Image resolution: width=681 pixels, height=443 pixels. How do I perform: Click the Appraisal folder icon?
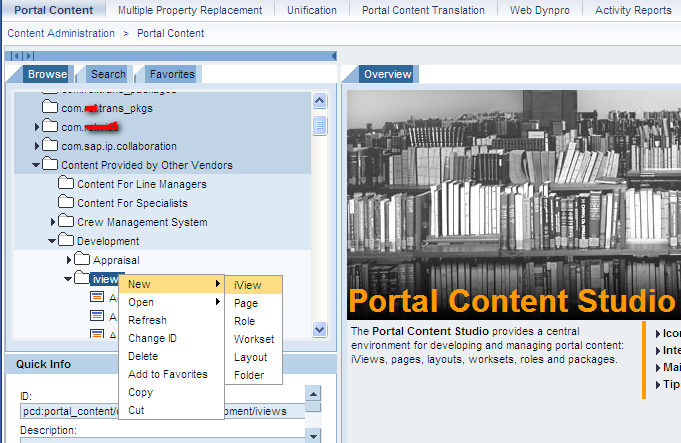tap(82, 260)
